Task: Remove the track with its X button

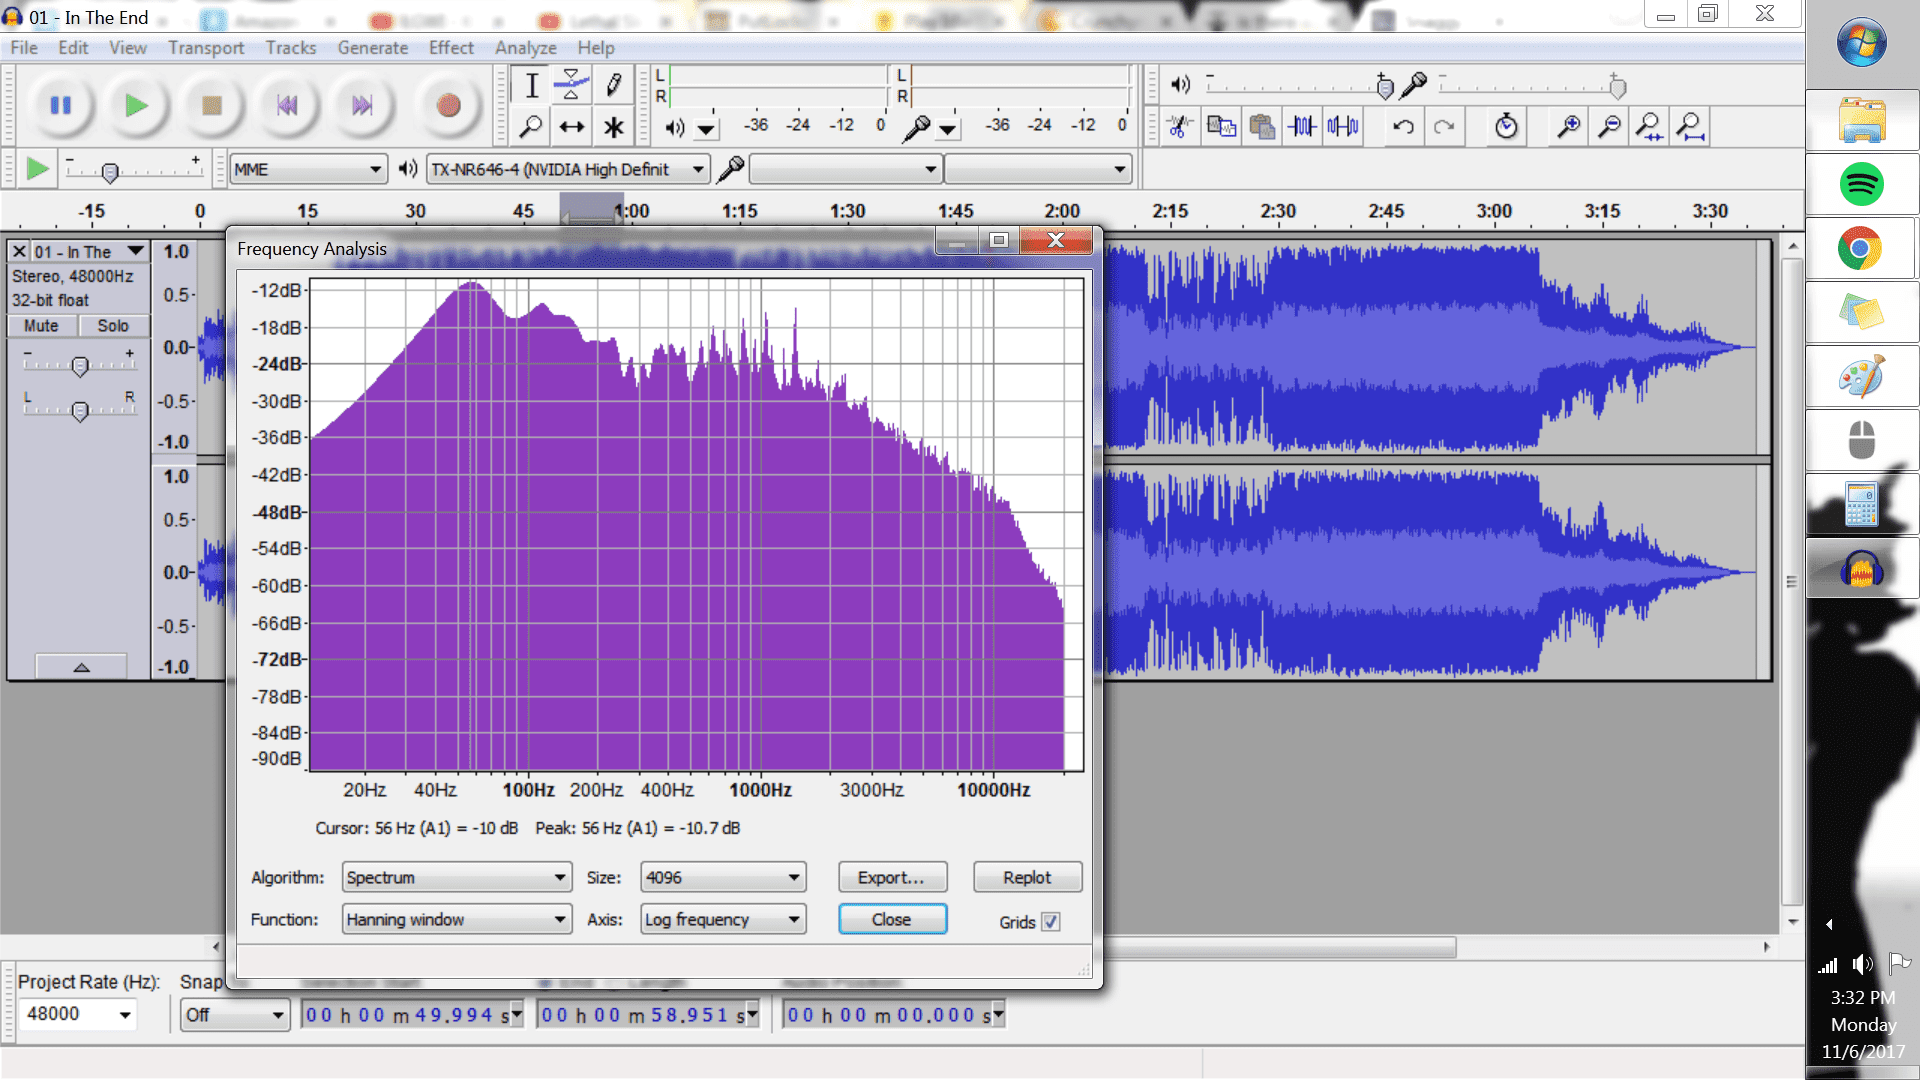Action: click(x=19, y=251)
